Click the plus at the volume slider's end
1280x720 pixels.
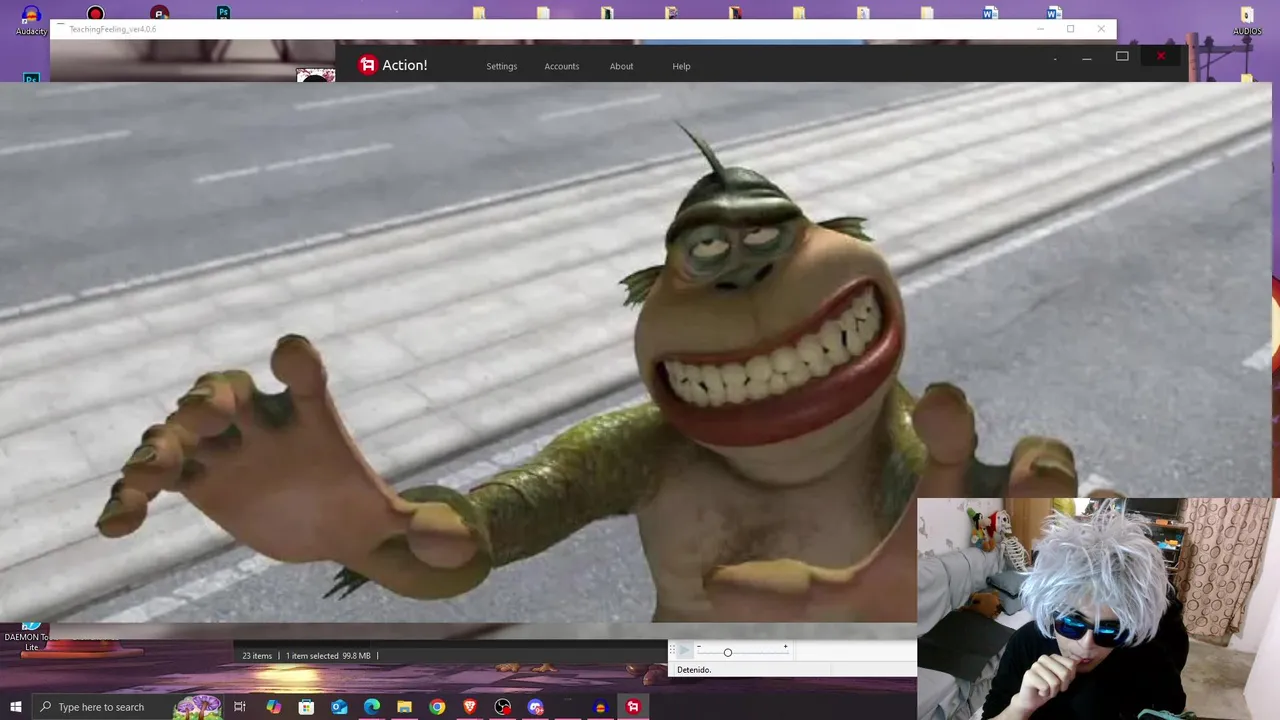(785, 647)
